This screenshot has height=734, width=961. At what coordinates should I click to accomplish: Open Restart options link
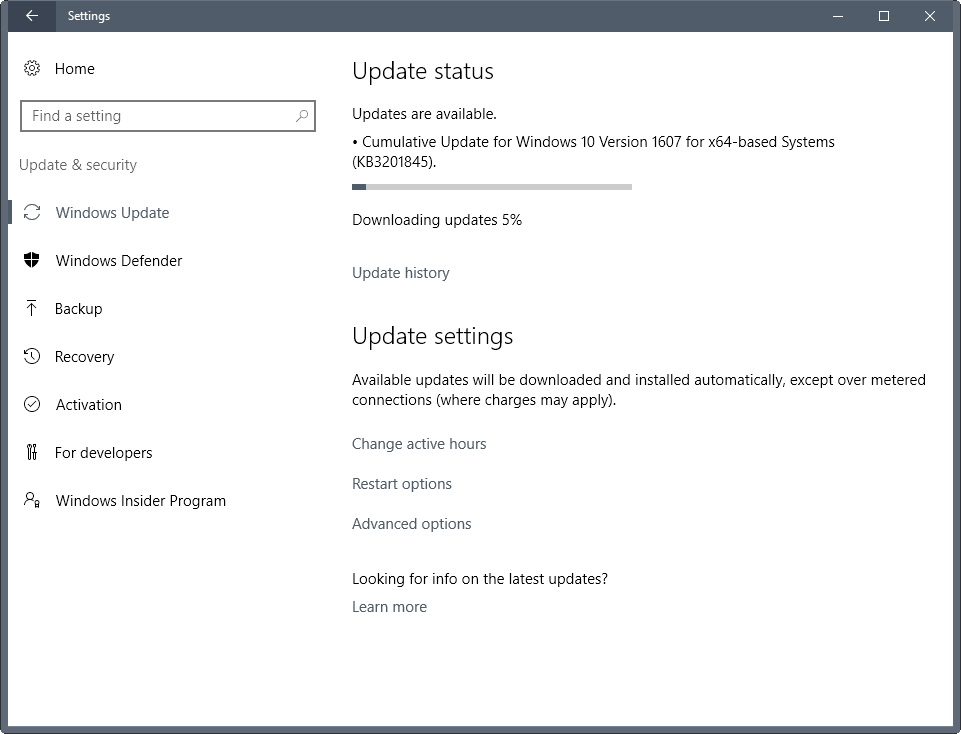(x=402, y=484)
